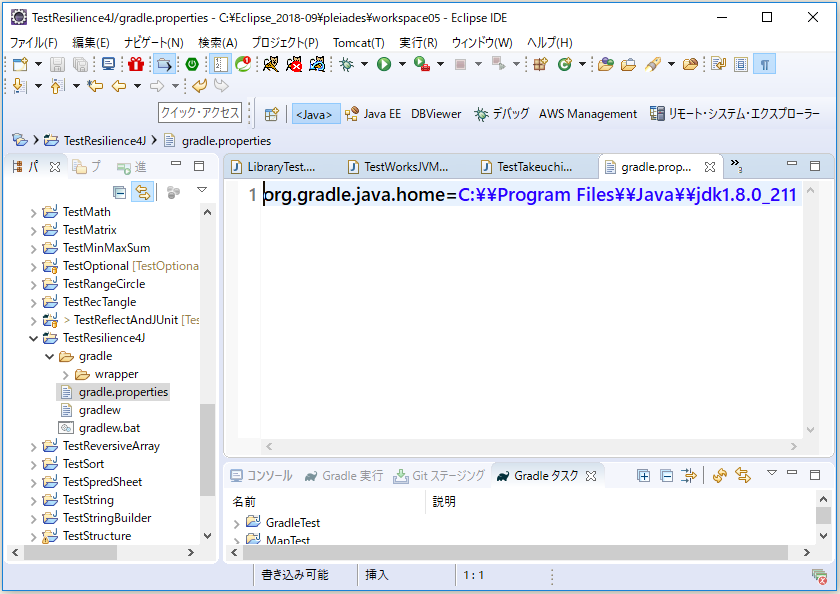Viewport: 840px width, 594px height.
Task: Click the Package Explorer vertical scrollbar
Action: (x=207, y=449)
